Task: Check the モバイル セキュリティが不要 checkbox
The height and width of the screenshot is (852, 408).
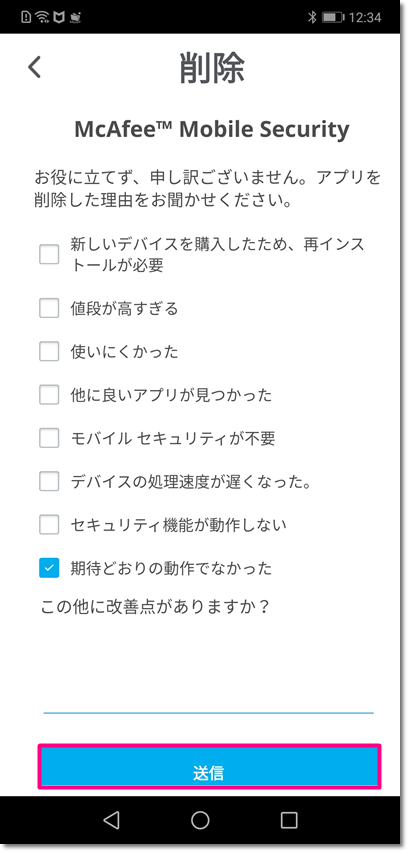Action: coord(49,438)
